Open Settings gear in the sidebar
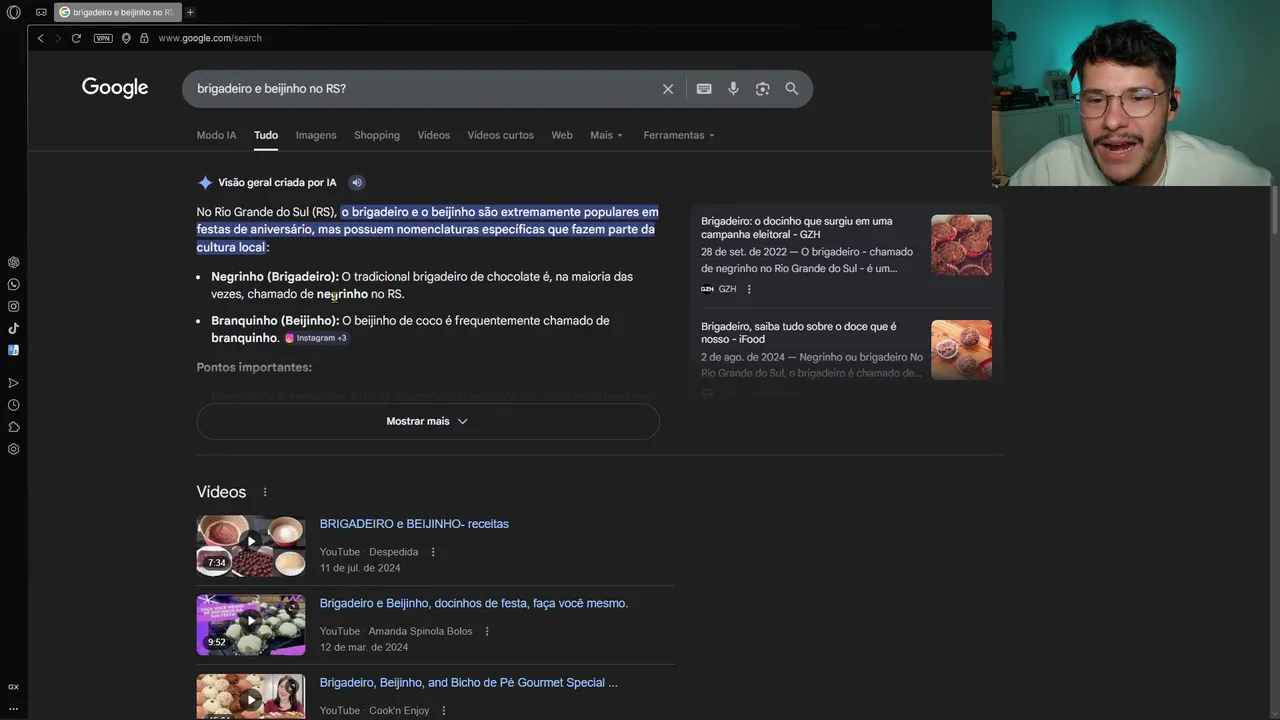 click(x=13, y=449)
